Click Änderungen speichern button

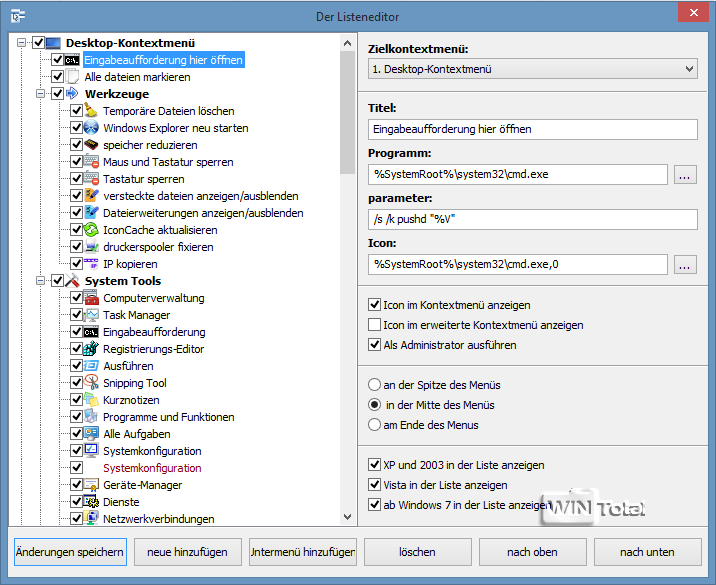[70, 552]
